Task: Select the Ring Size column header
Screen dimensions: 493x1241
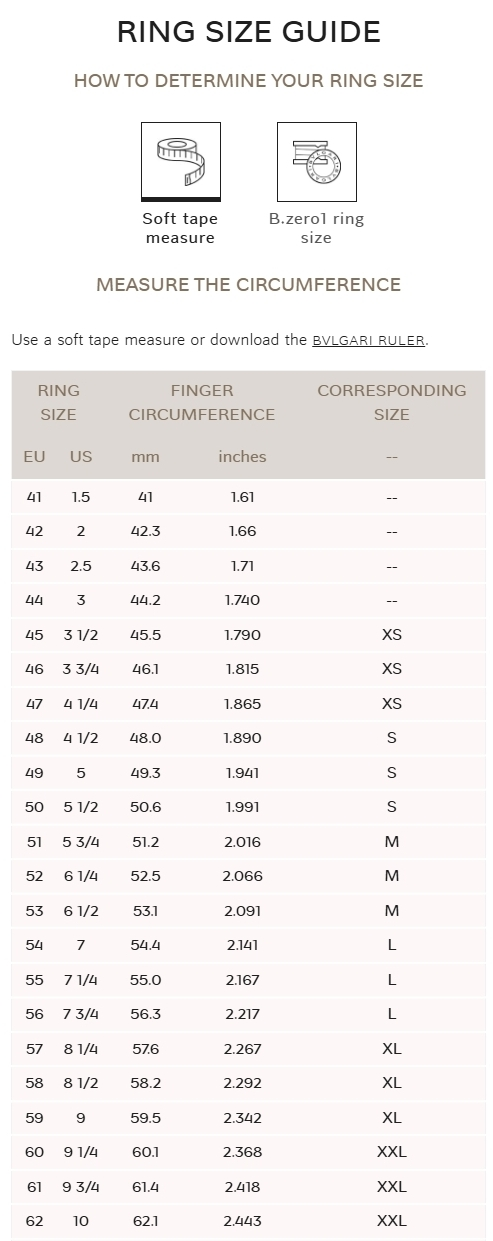Action: (58, 402)
